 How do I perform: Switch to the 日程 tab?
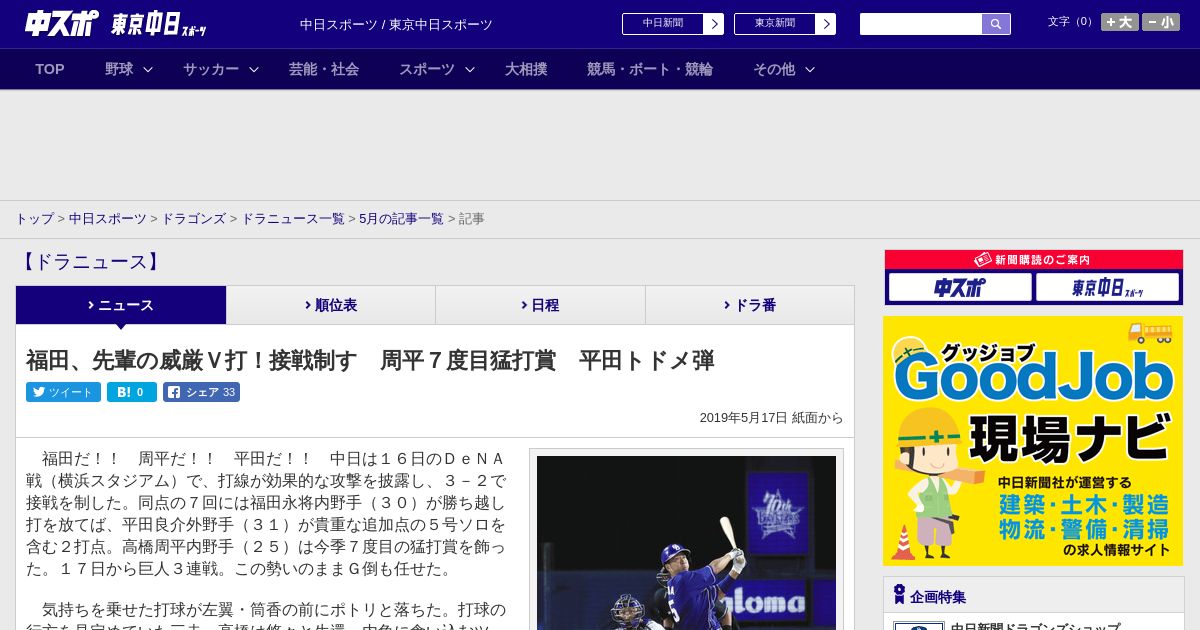point(541,305)
